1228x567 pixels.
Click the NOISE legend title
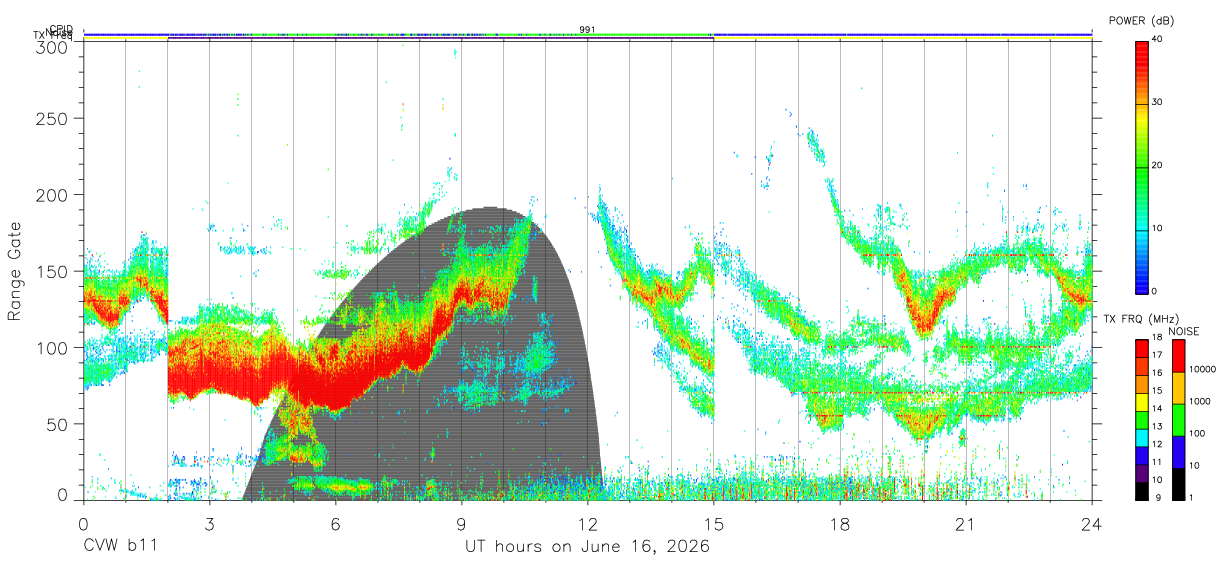click(1184, 331)
